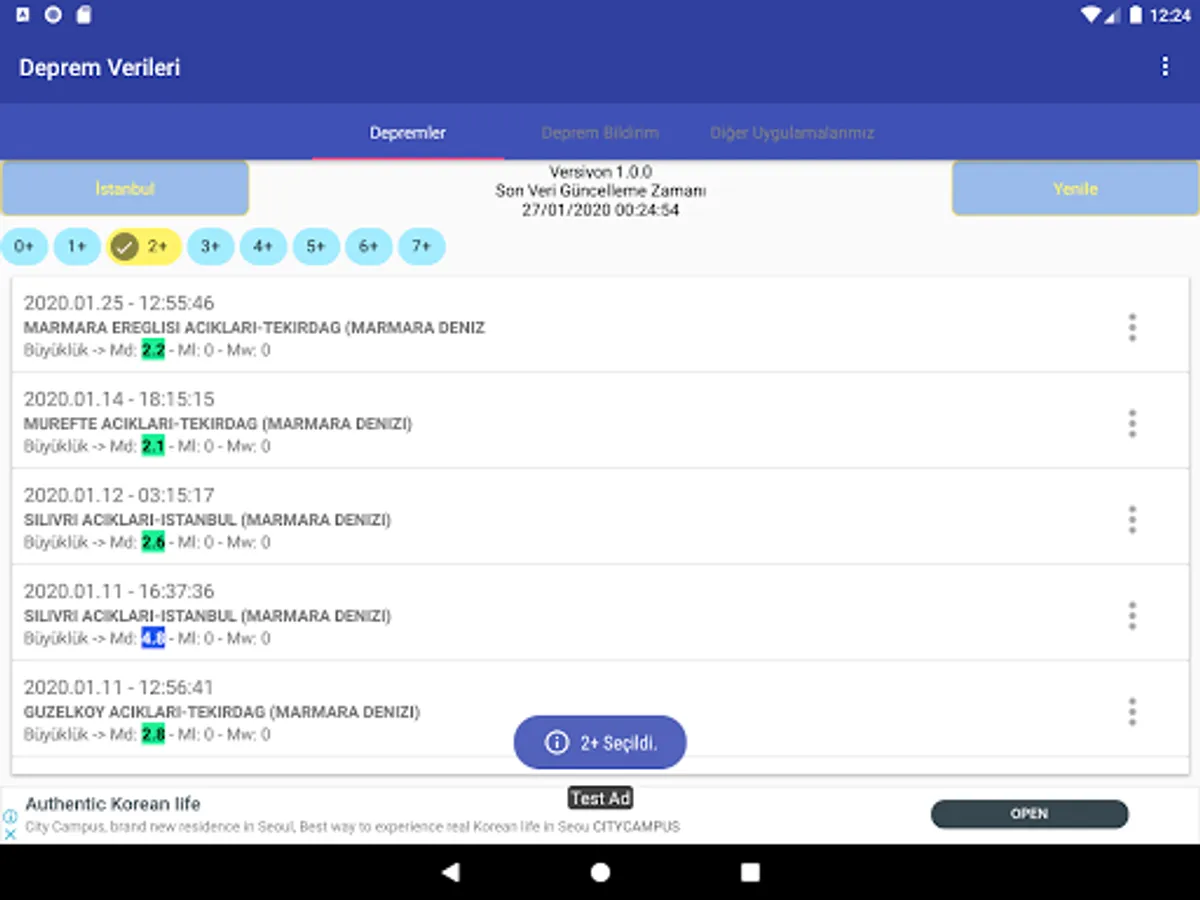Click the 2020.01.14 - 18:15:15 timestamp
This screenshot has height=900, width=1200.
tap(119, 399)
